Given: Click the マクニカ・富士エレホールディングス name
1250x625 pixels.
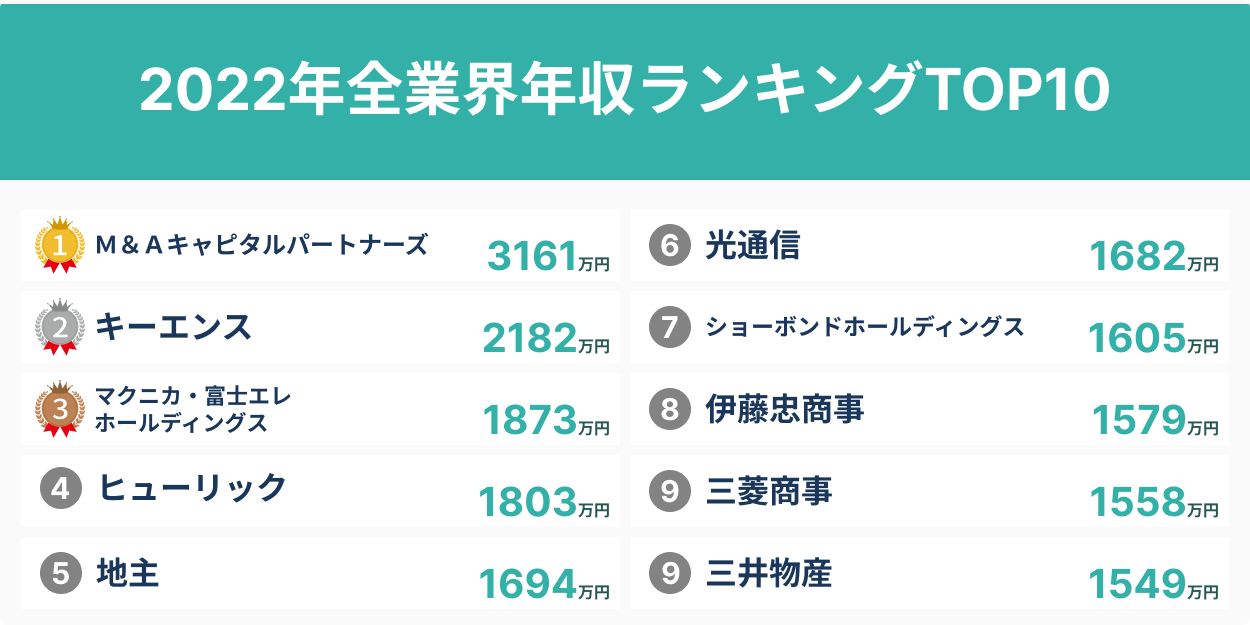Looking at the screenshot, I should (x=192, y=409).
